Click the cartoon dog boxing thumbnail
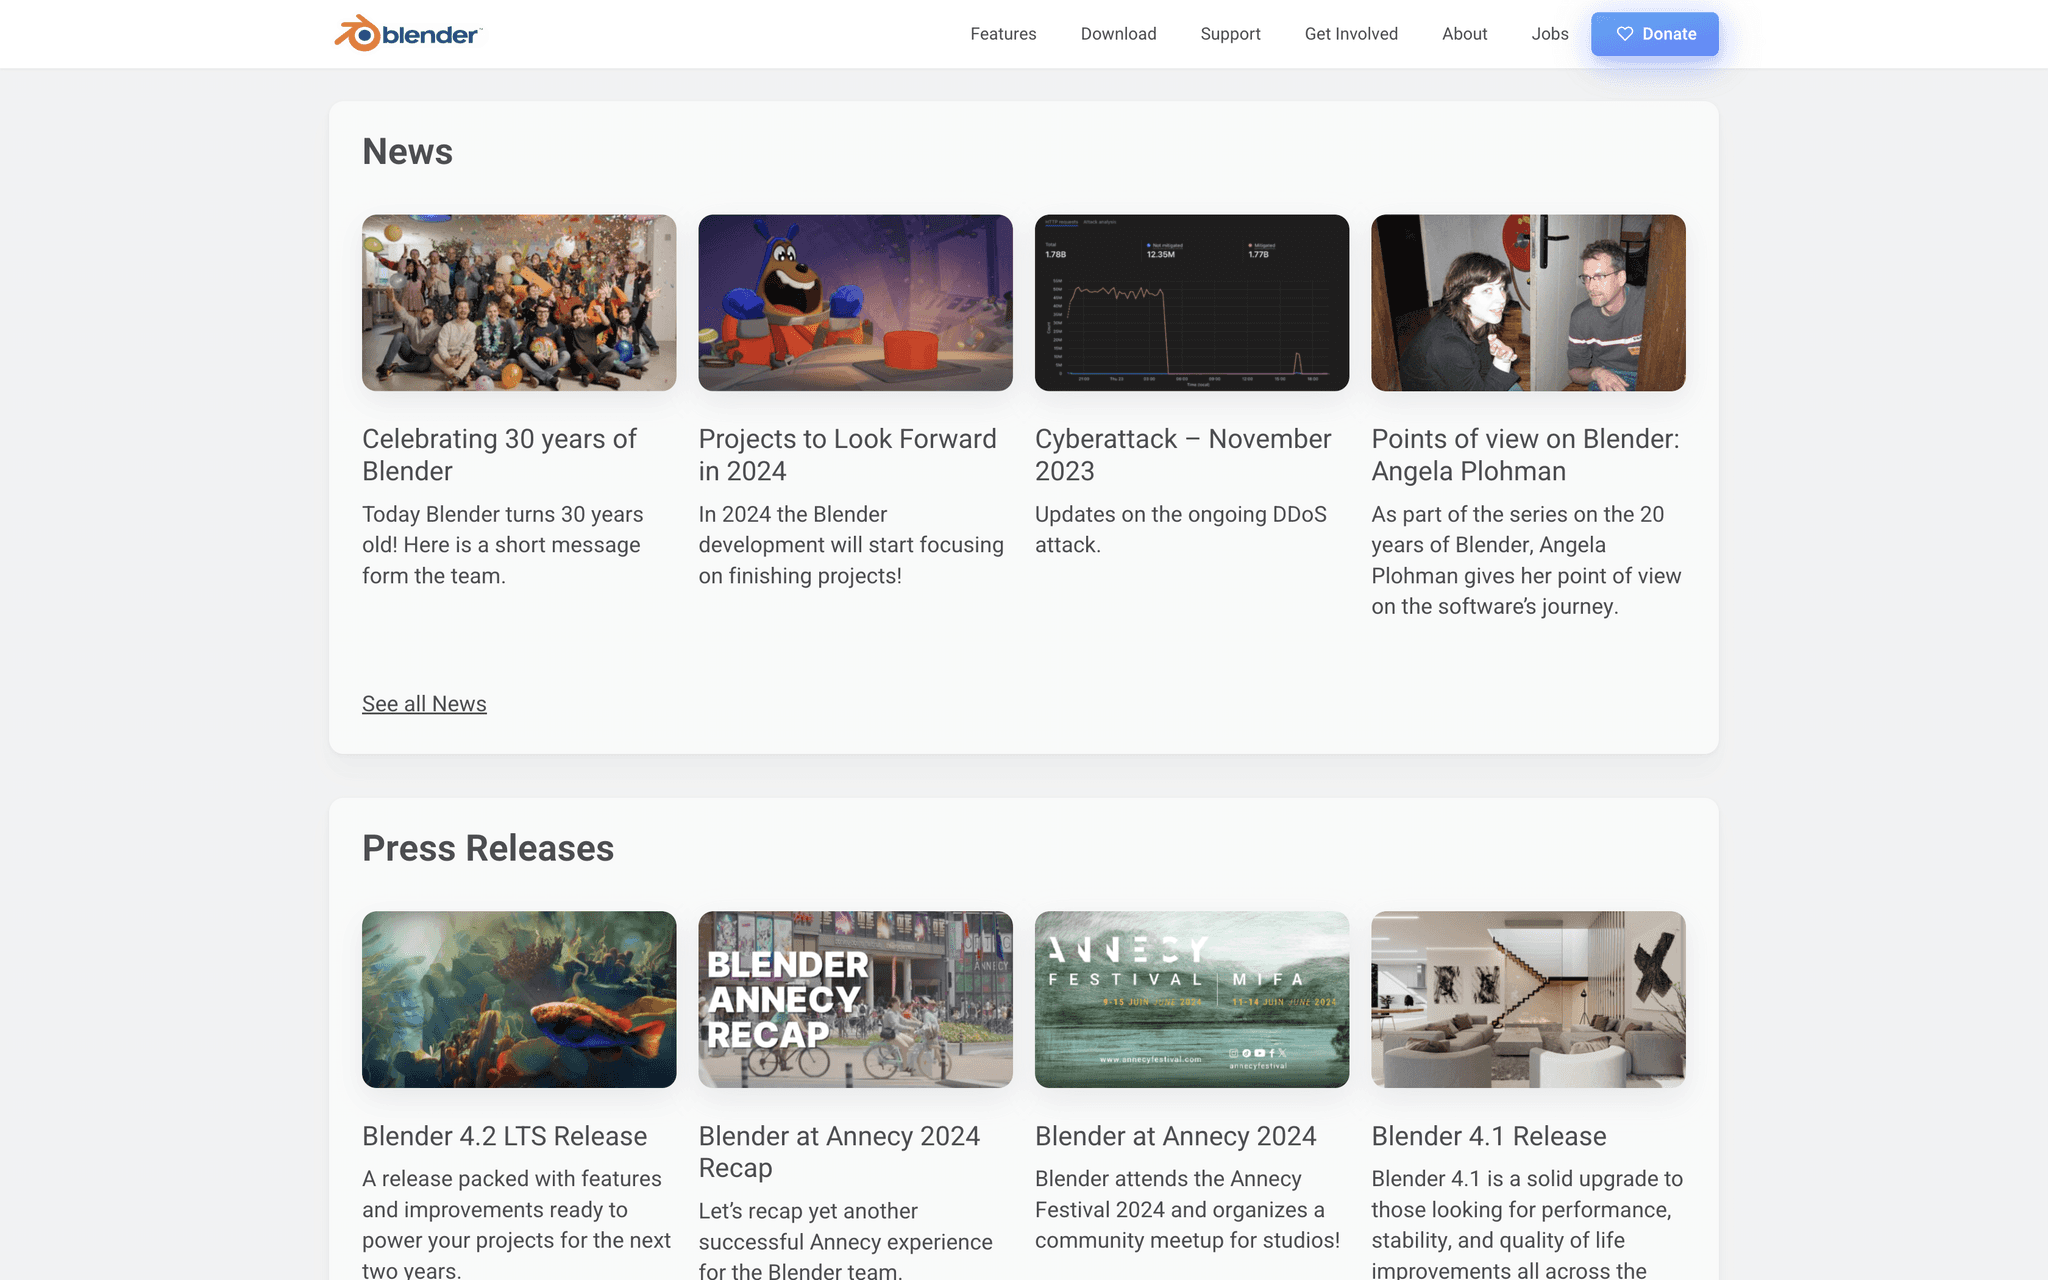This screenshot has height=1280, width=2048. pyautogui.click(x=855, y=303)
